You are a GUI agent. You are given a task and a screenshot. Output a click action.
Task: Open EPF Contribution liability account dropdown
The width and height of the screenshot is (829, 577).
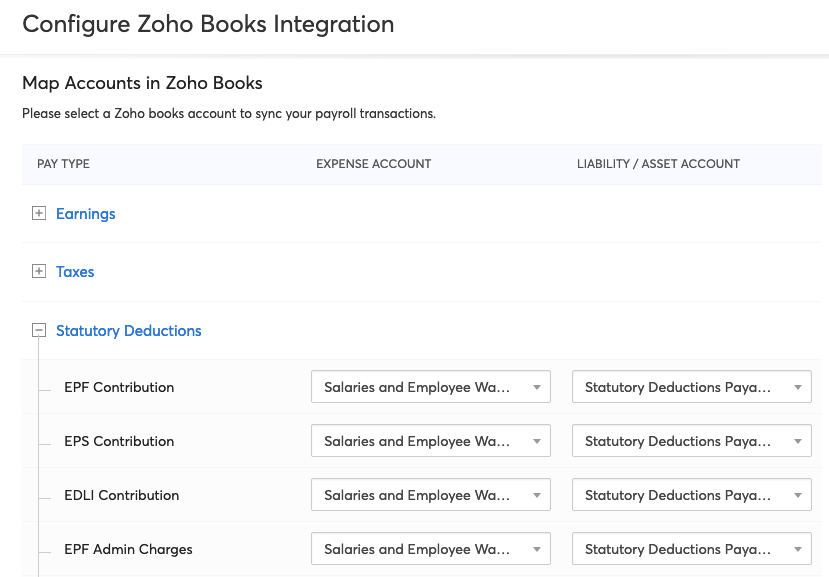coord(691,387)
